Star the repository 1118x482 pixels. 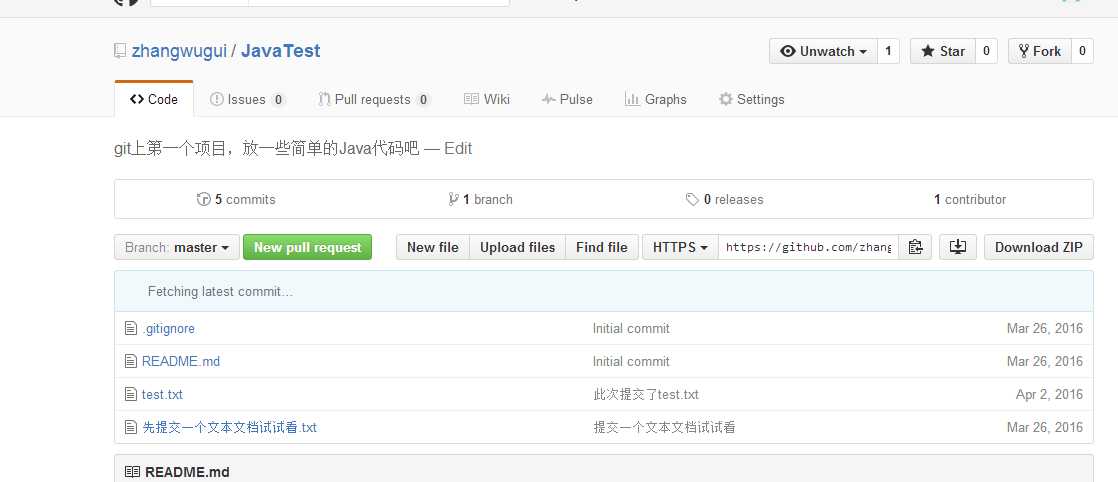[x=942, y=51]
